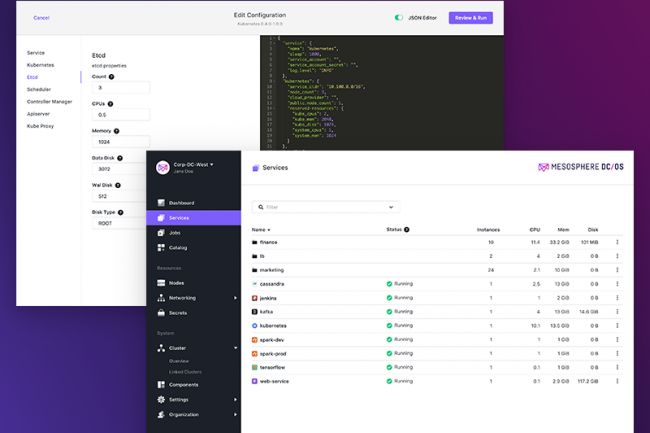Select the Controller Manager section
This screenshot has height=433, width=650.
(49, 102)
